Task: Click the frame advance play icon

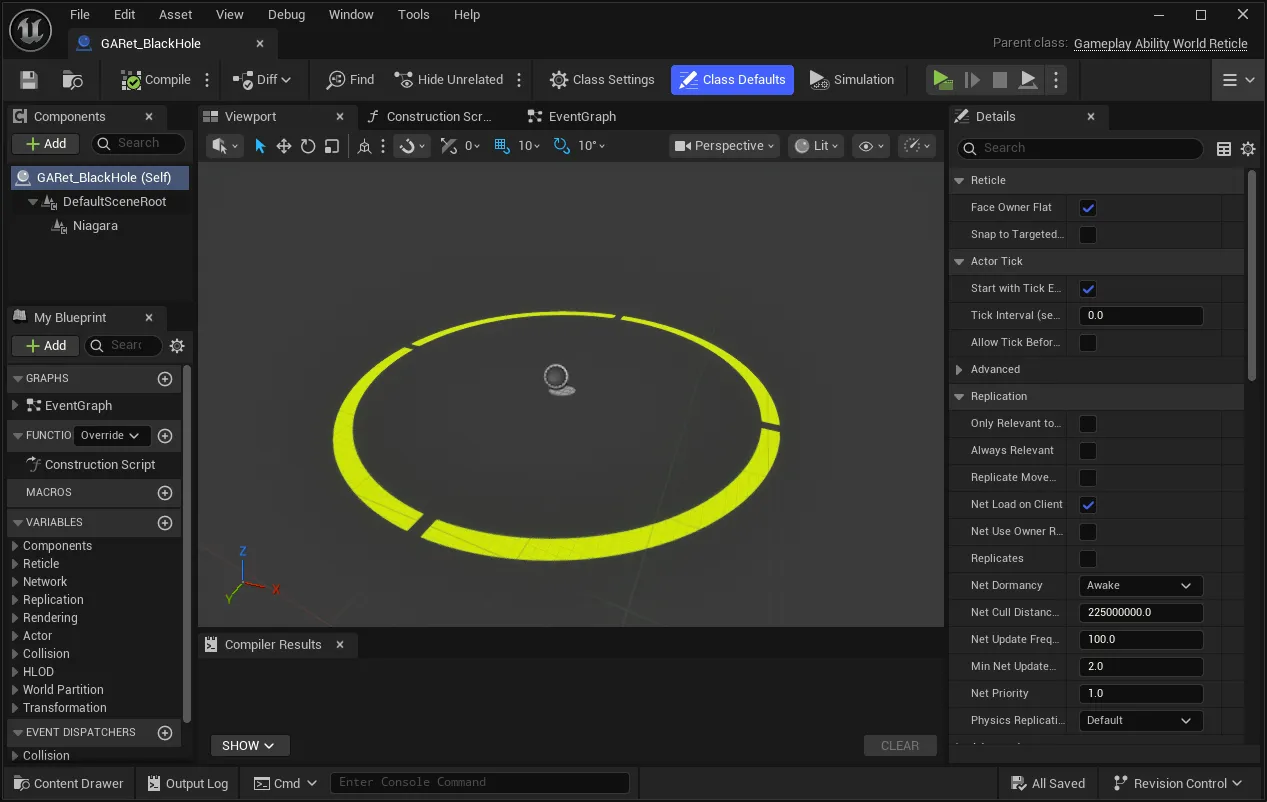Action: (x=971, y=80)
